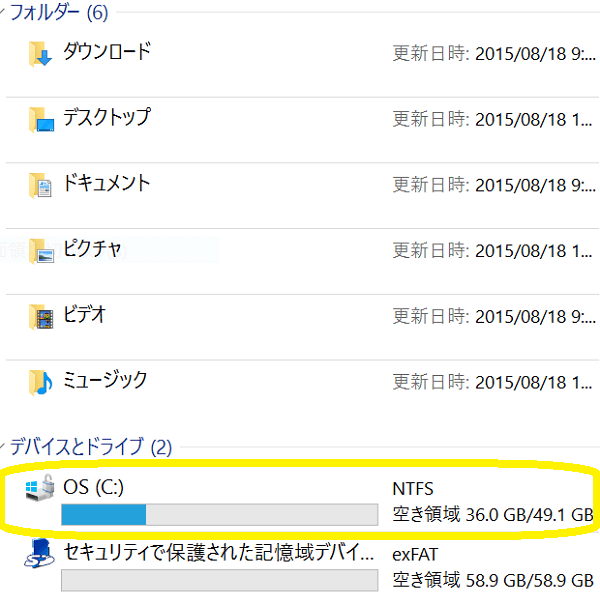Click the NTFS file system text

tap(413, 489)
